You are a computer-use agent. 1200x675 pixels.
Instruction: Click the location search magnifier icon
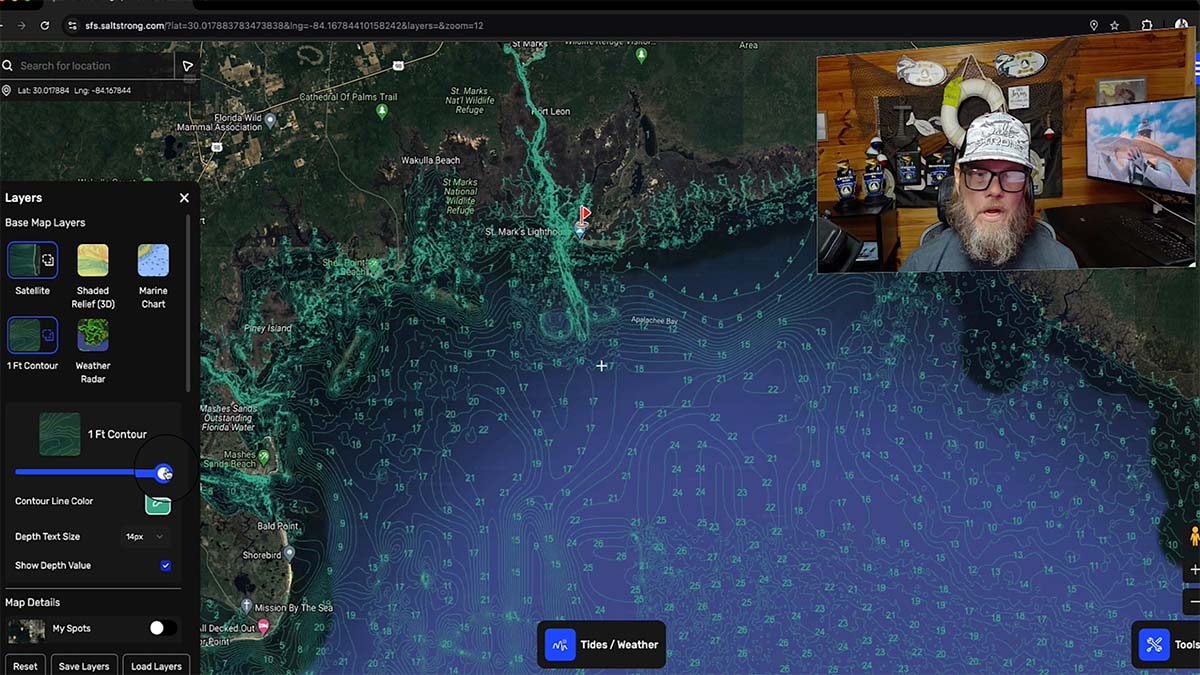coord(9,65)
